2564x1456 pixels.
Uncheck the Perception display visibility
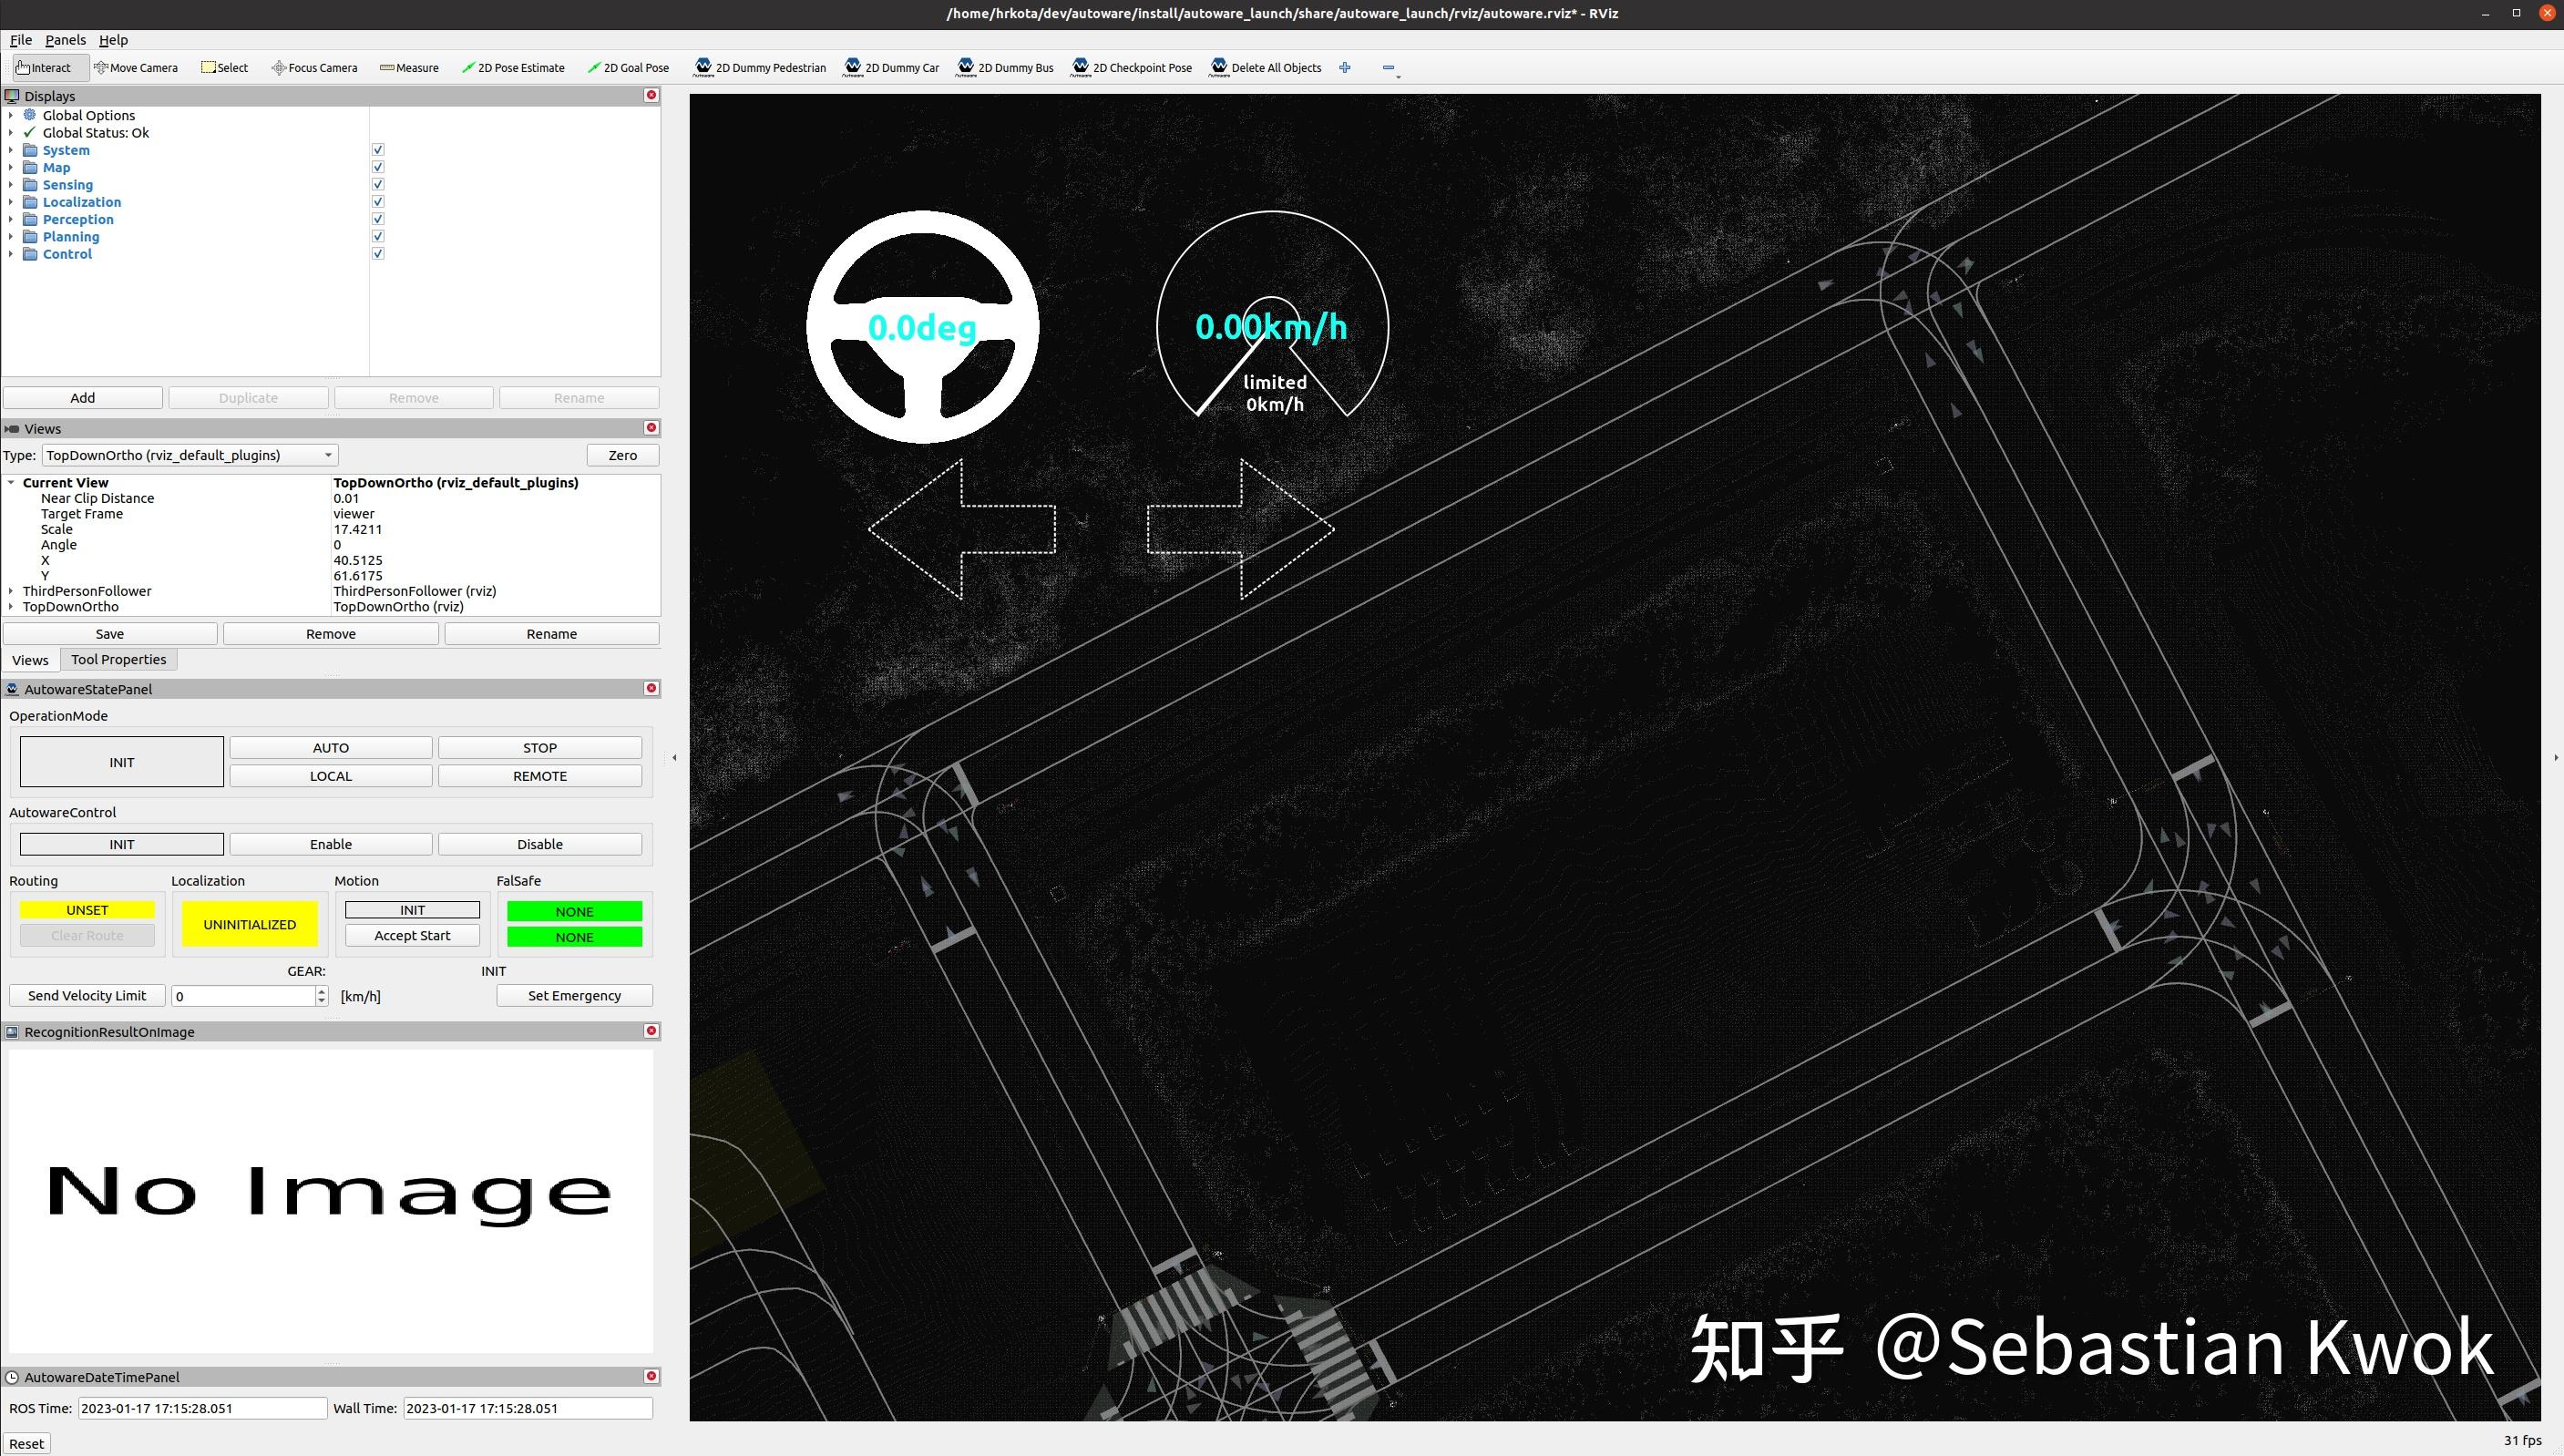click(377, 218)
